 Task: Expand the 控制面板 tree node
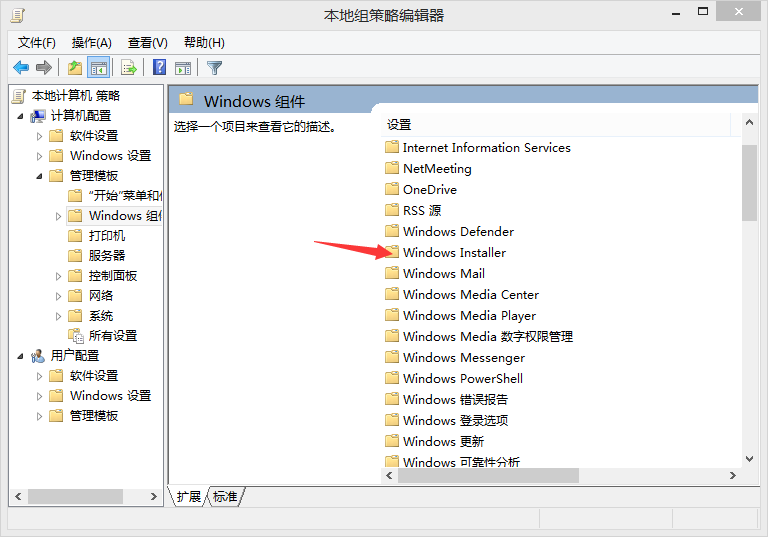(58, 276)
